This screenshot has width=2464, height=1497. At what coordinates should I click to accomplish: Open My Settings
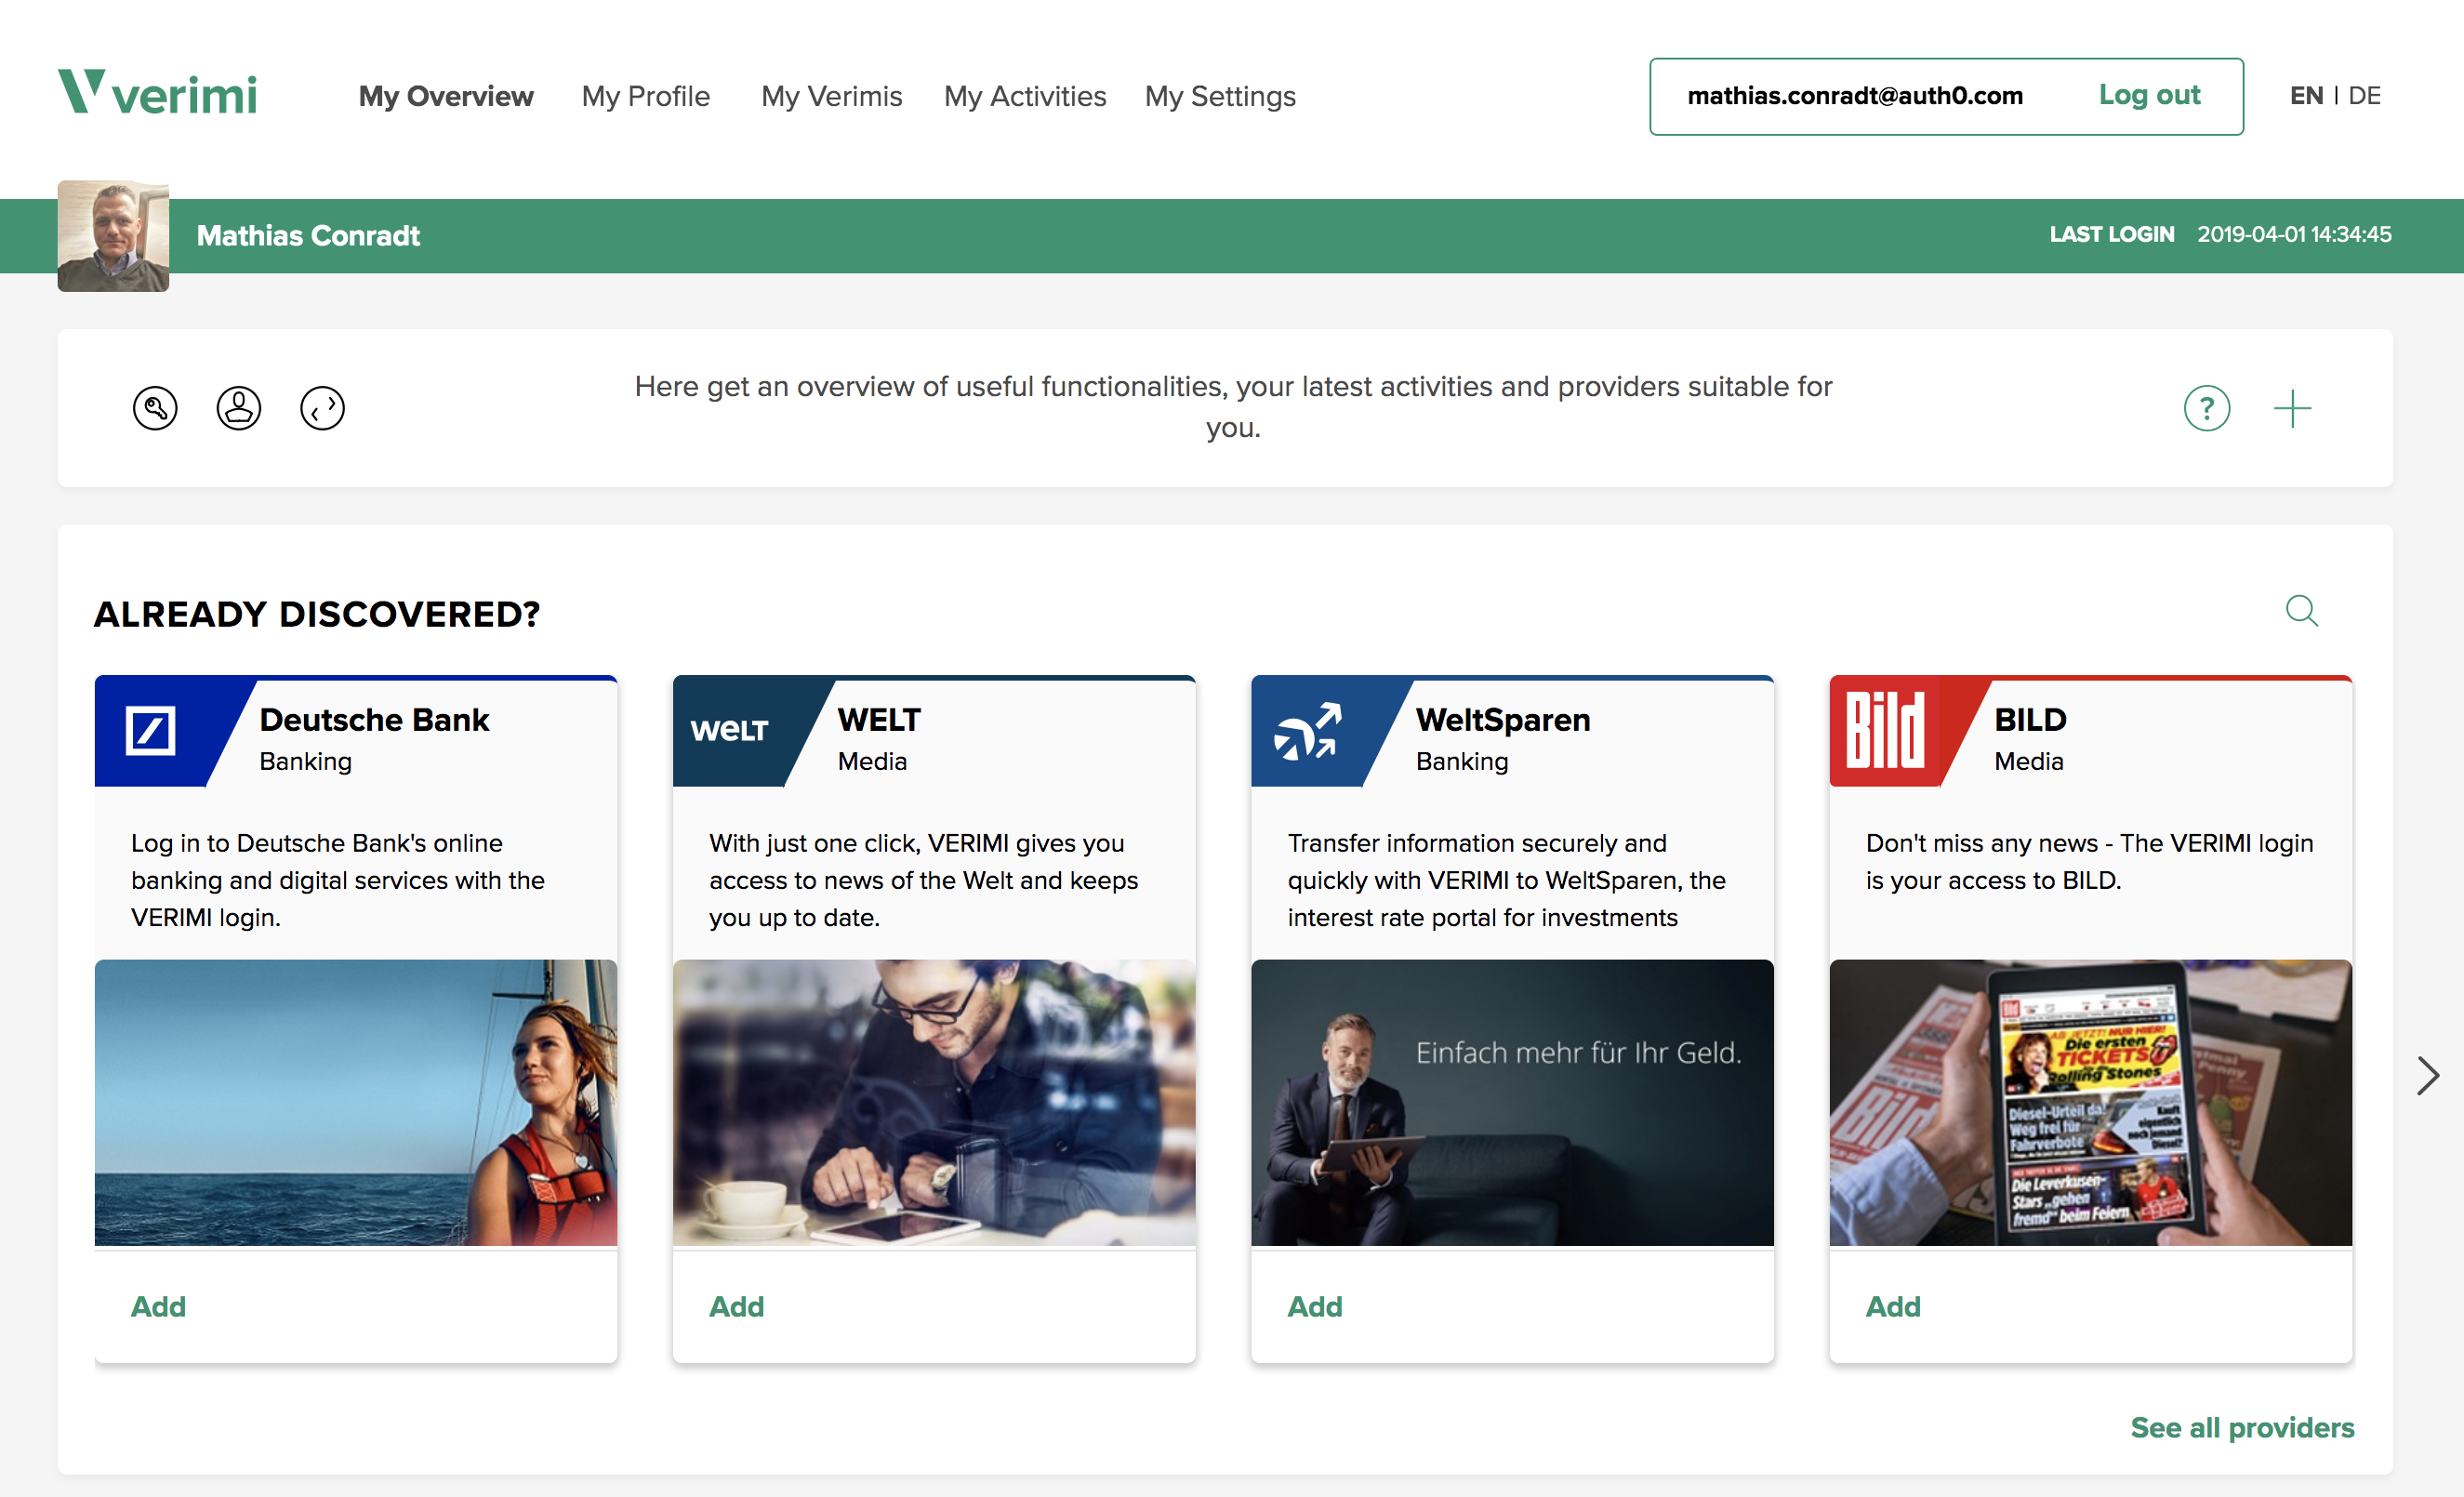[1220, 96]
